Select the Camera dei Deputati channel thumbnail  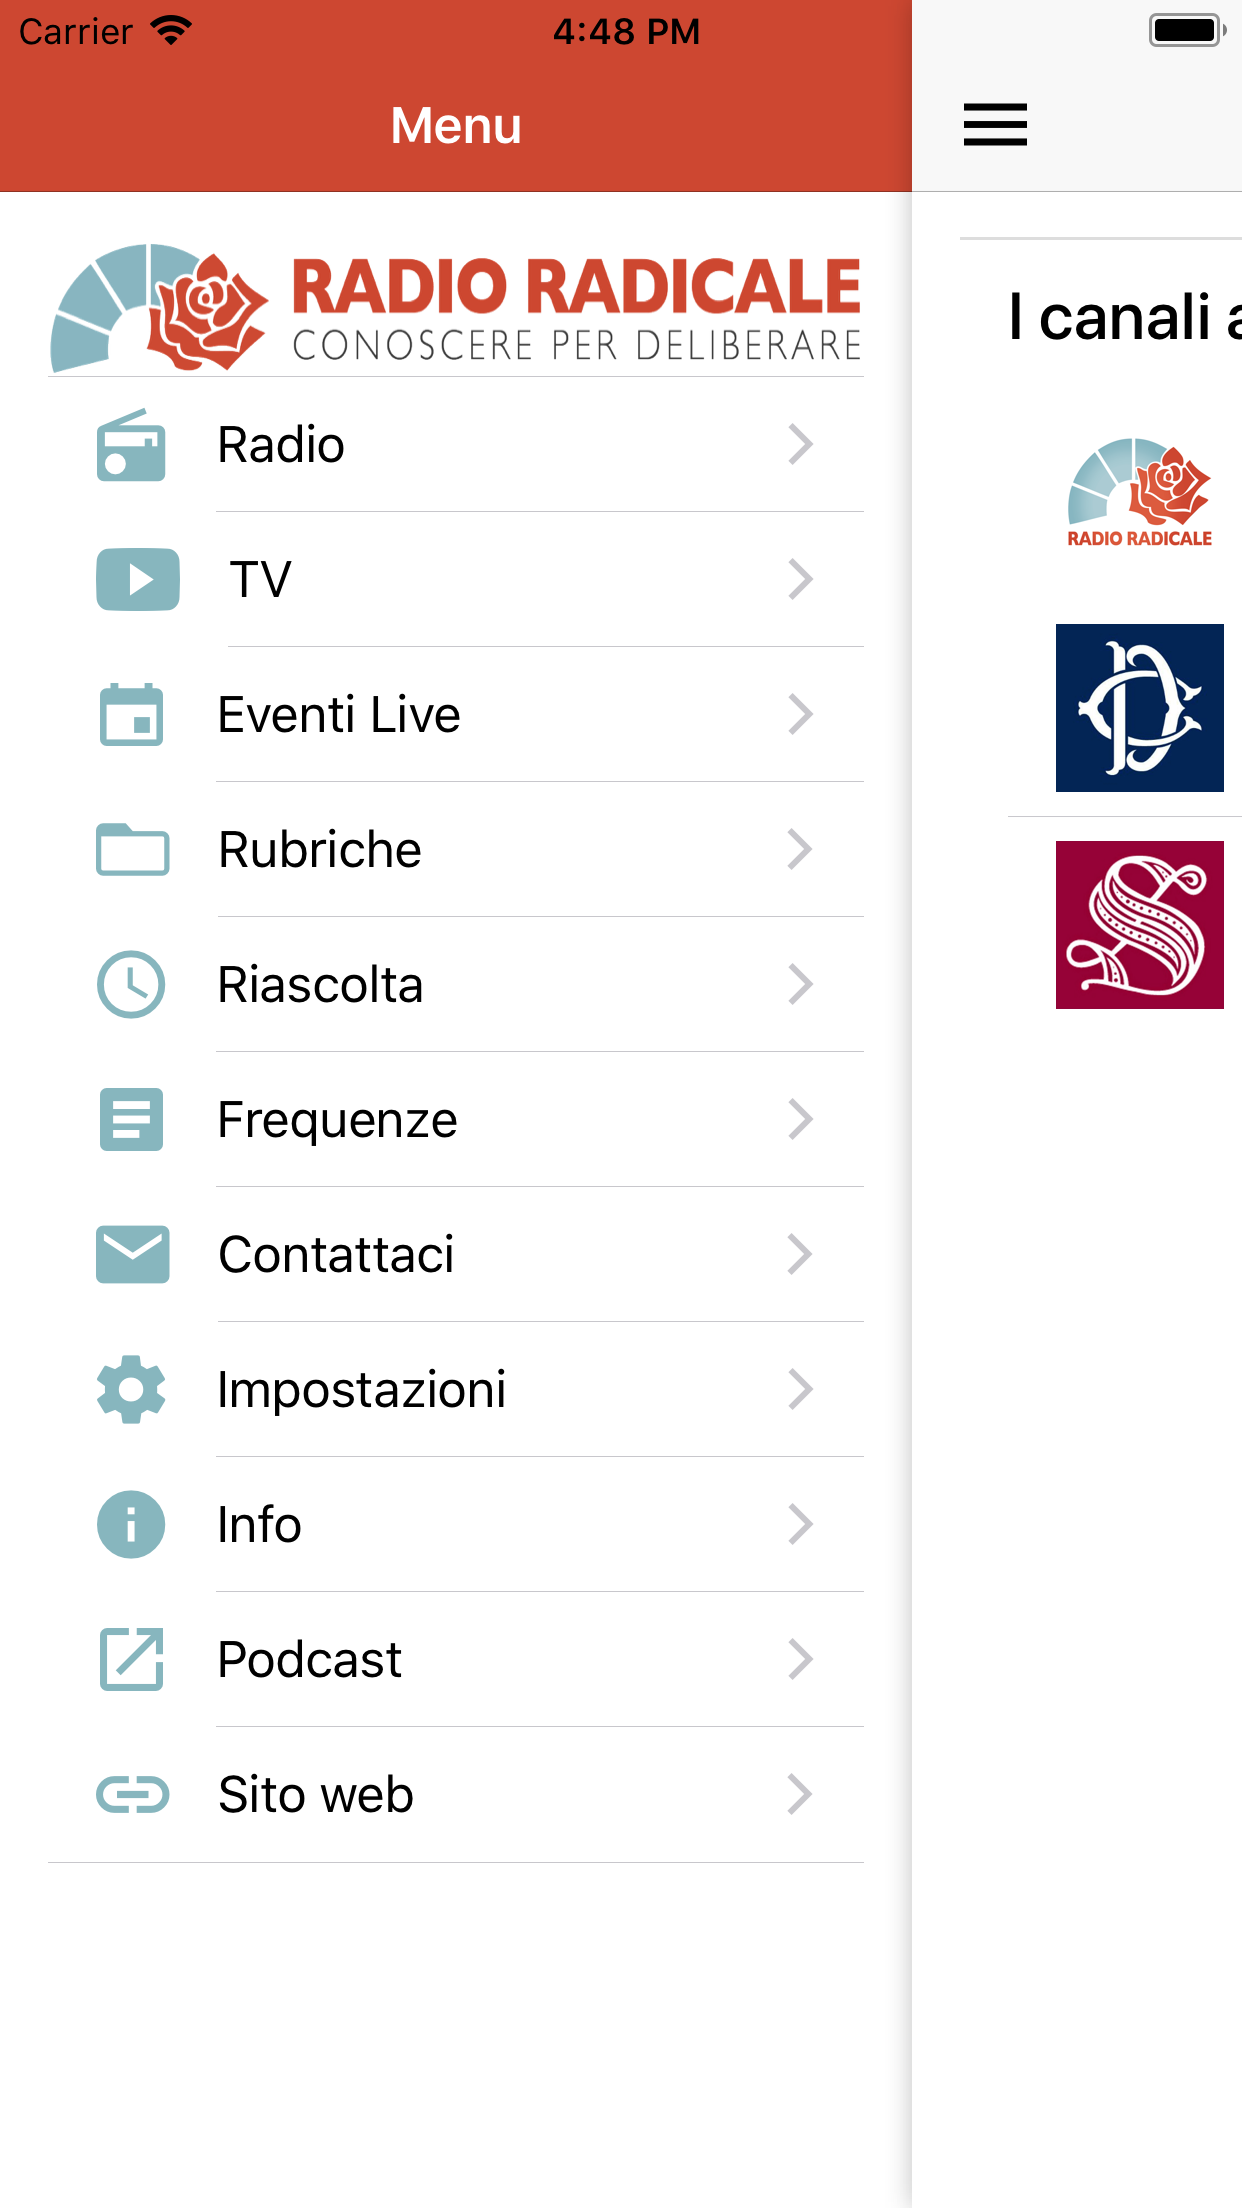[x=1139, y=708]
